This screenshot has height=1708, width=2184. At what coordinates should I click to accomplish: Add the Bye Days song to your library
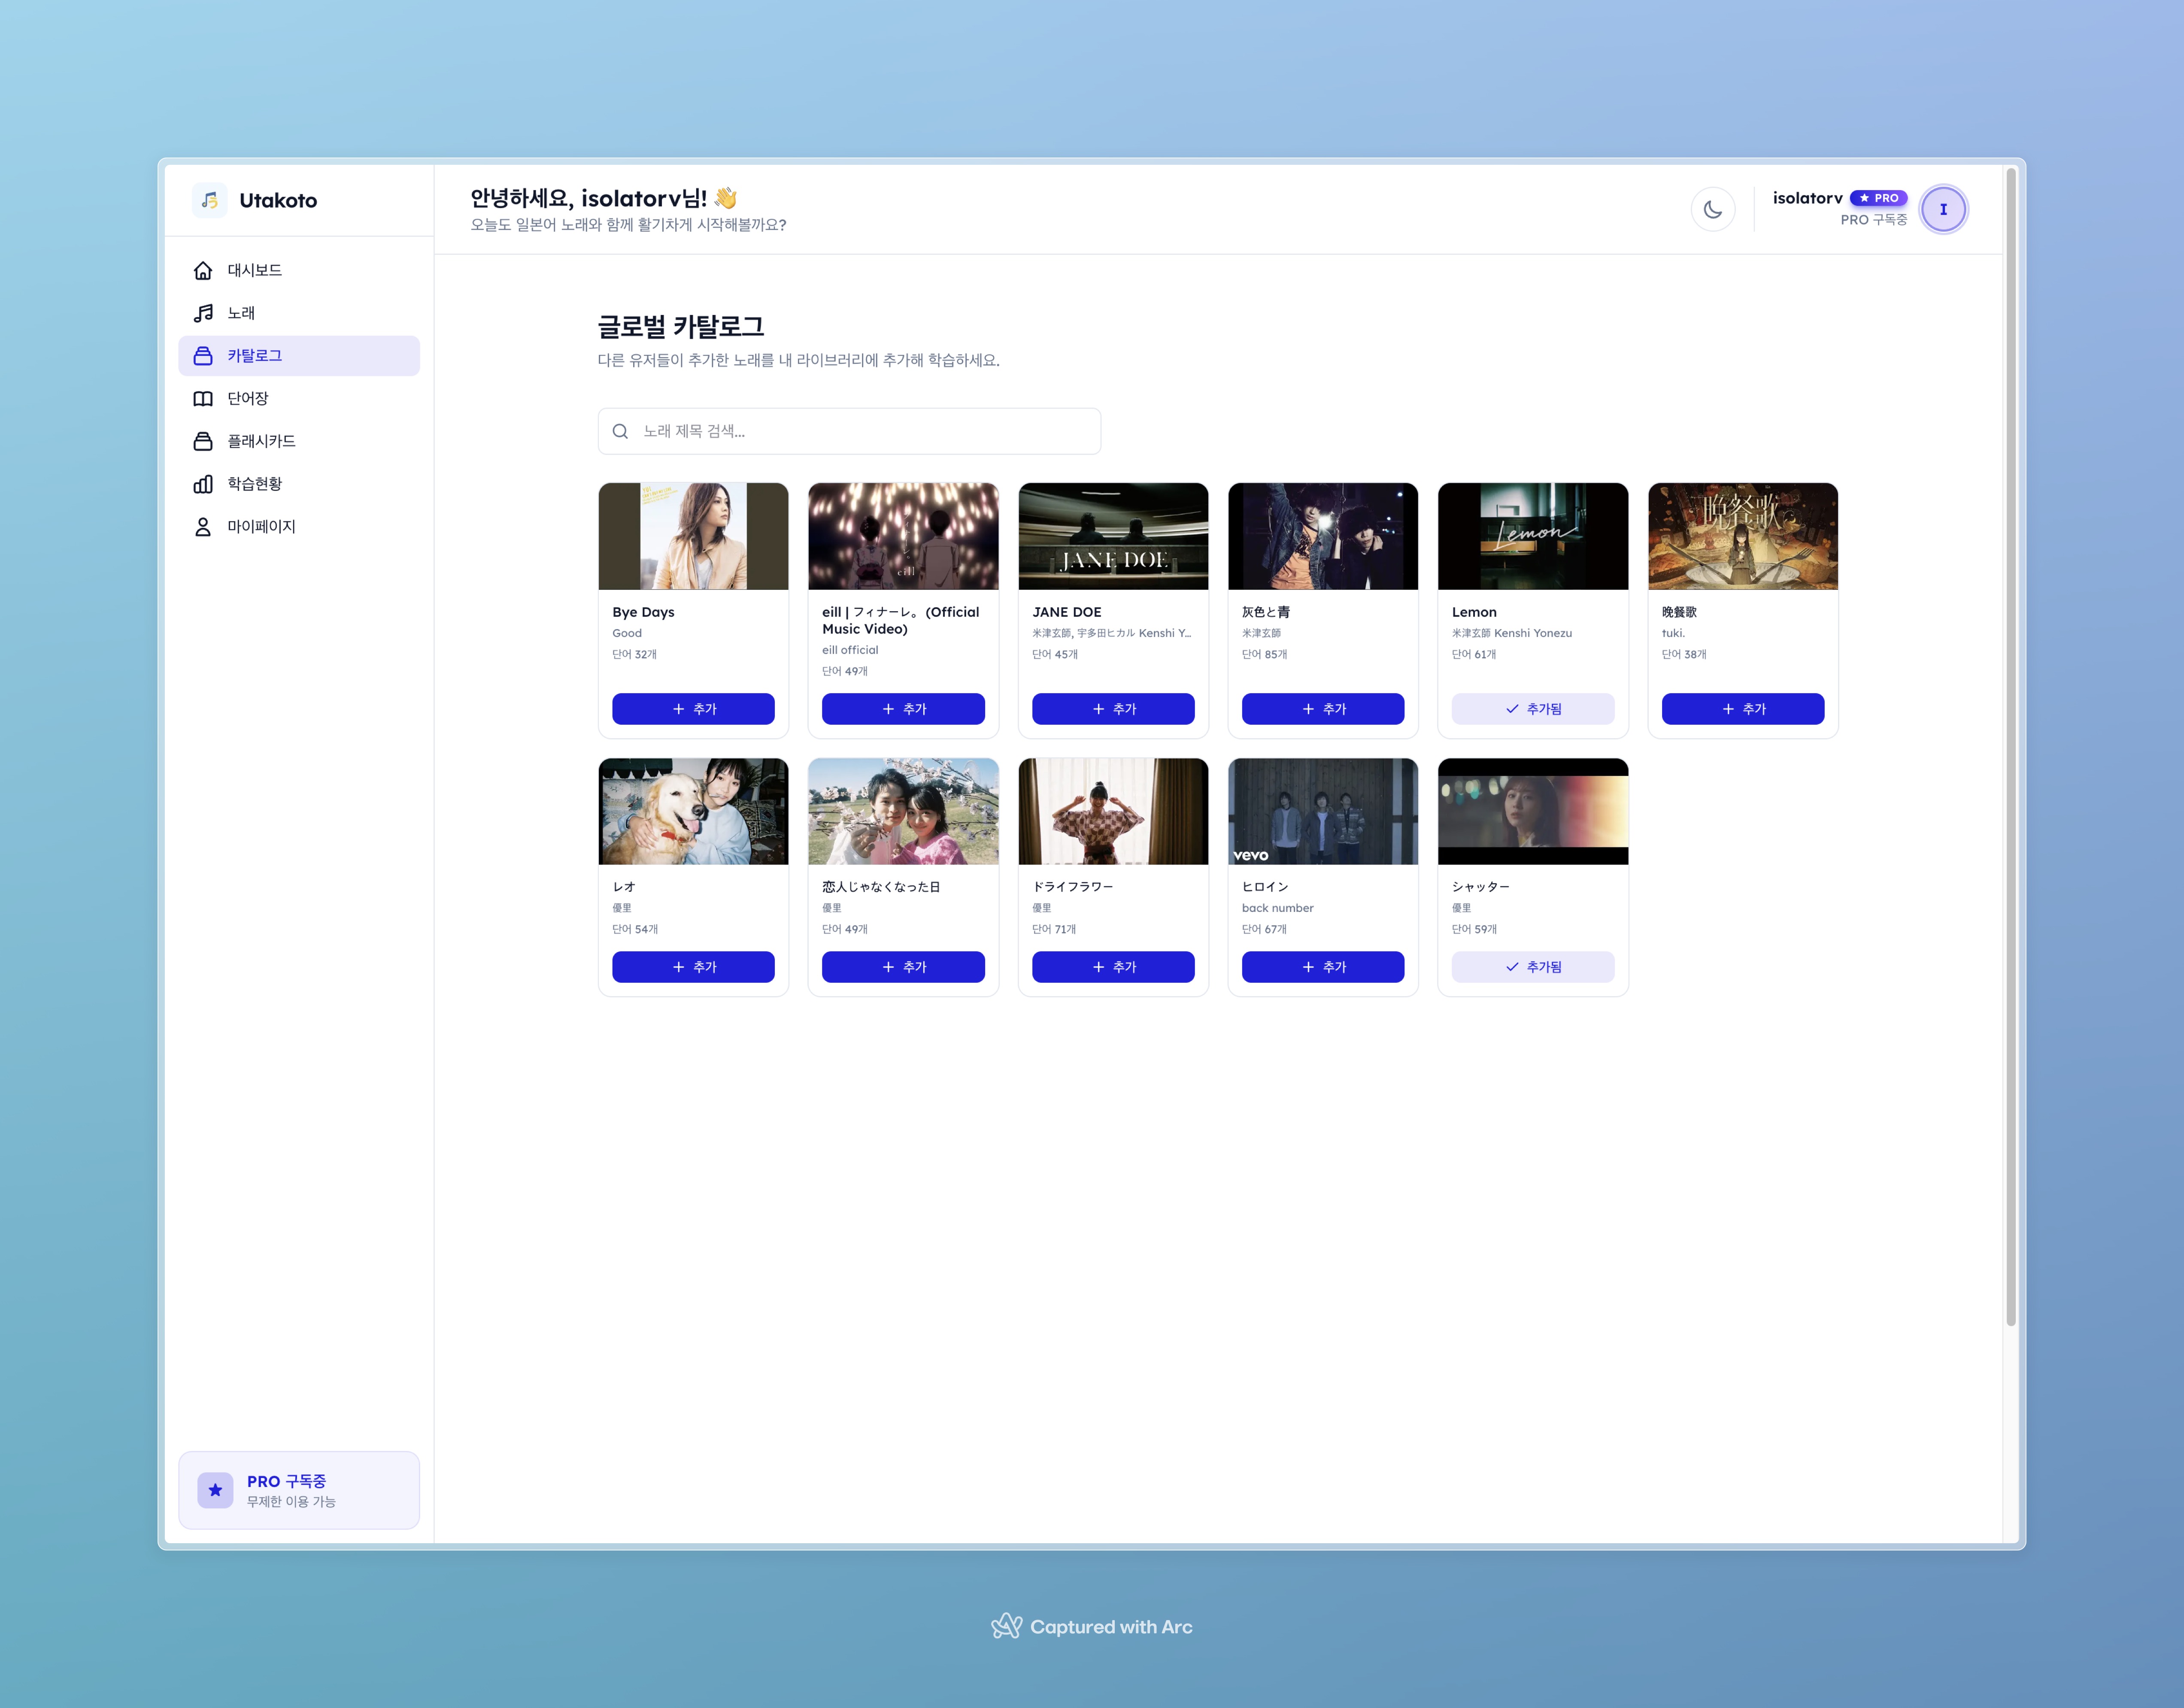pyautogui.click(x=693, y=709)
